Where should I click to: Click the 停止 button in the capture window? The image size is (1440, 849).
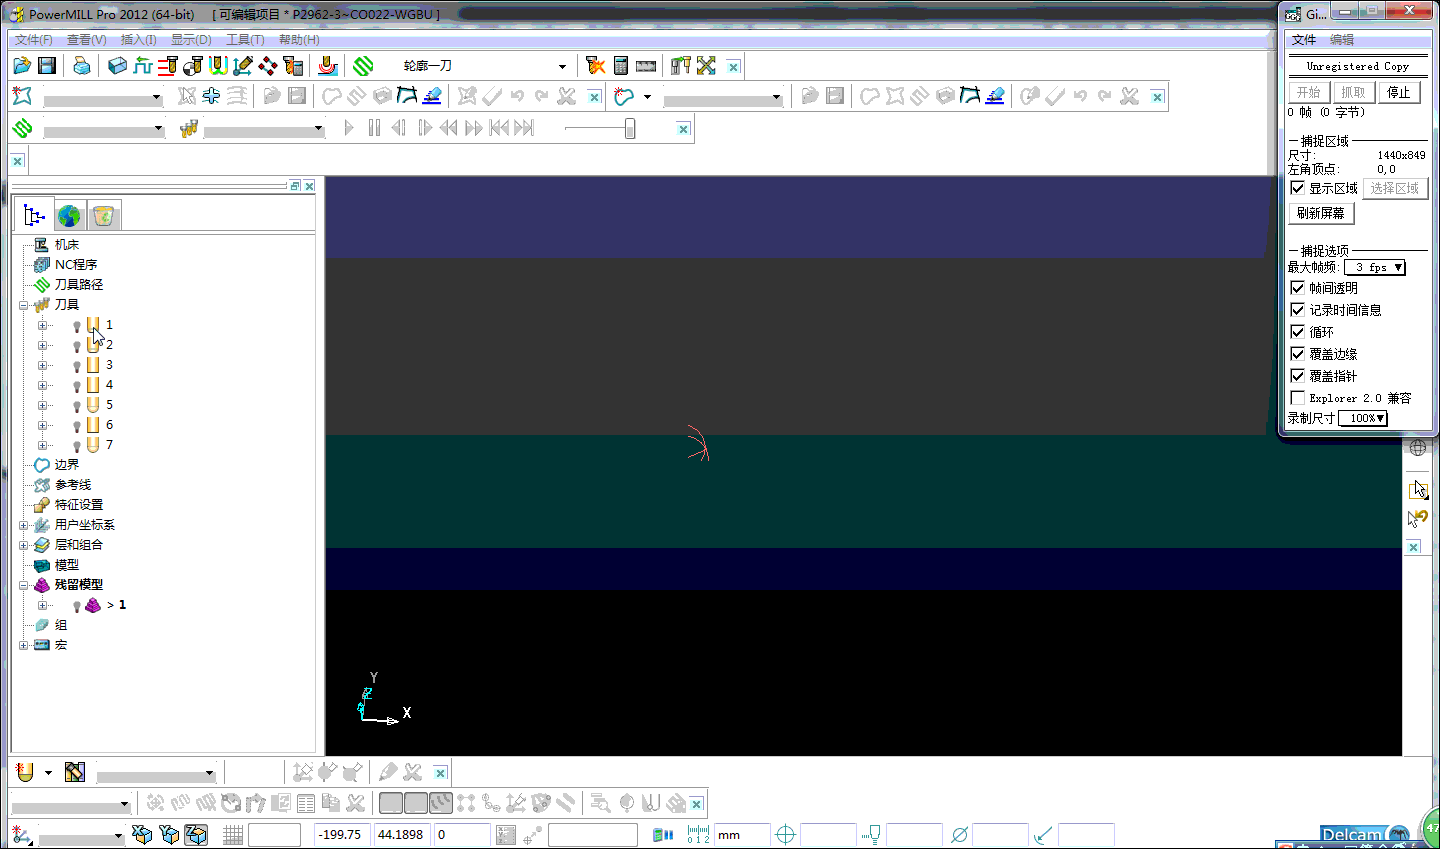[x=1399, y=92]
